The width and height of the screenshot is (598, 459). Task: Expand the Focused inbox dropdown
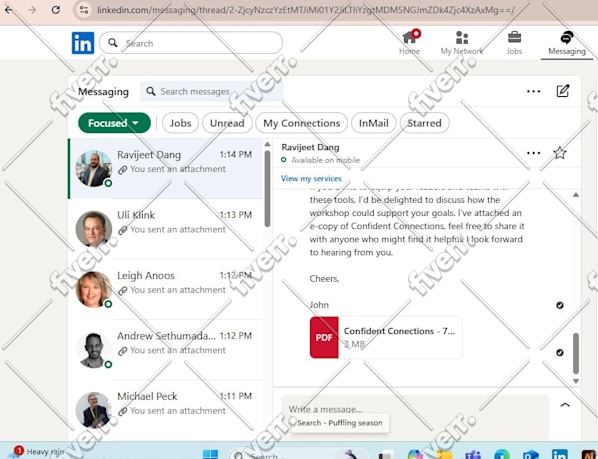tap(114, 123)
